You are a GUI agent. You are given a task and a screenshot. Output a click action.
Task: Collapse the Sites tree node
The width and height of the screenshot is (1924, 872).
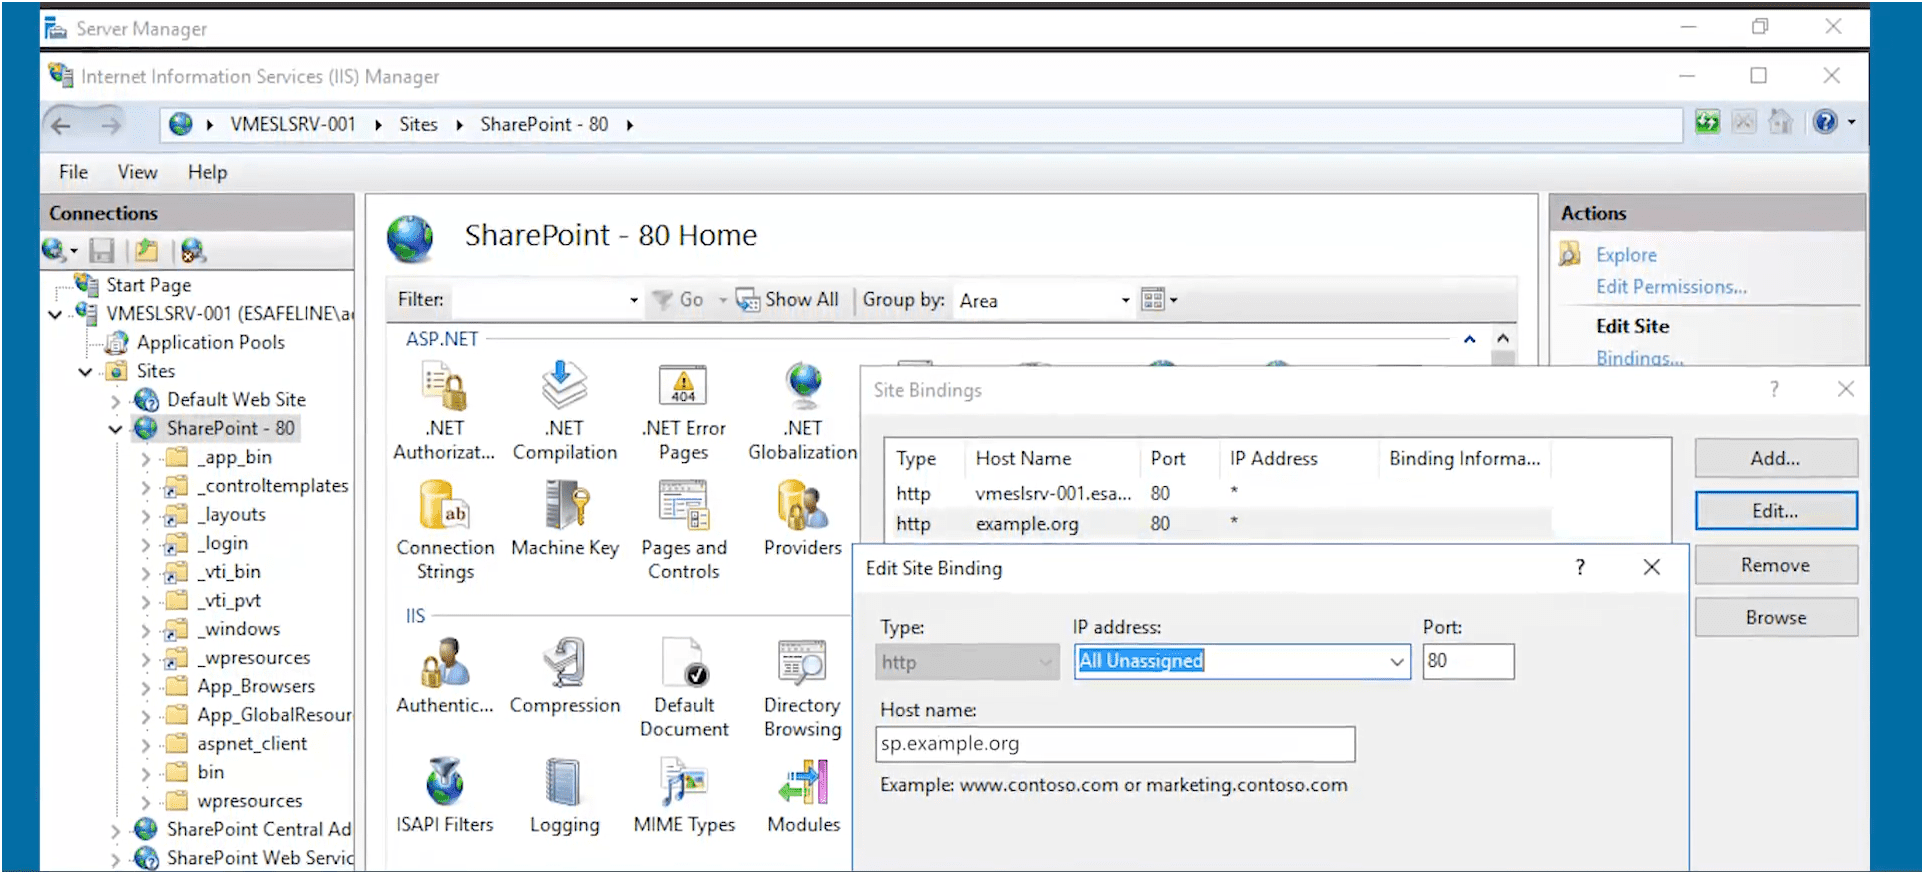pyautogui.click(x=86, y=372)
